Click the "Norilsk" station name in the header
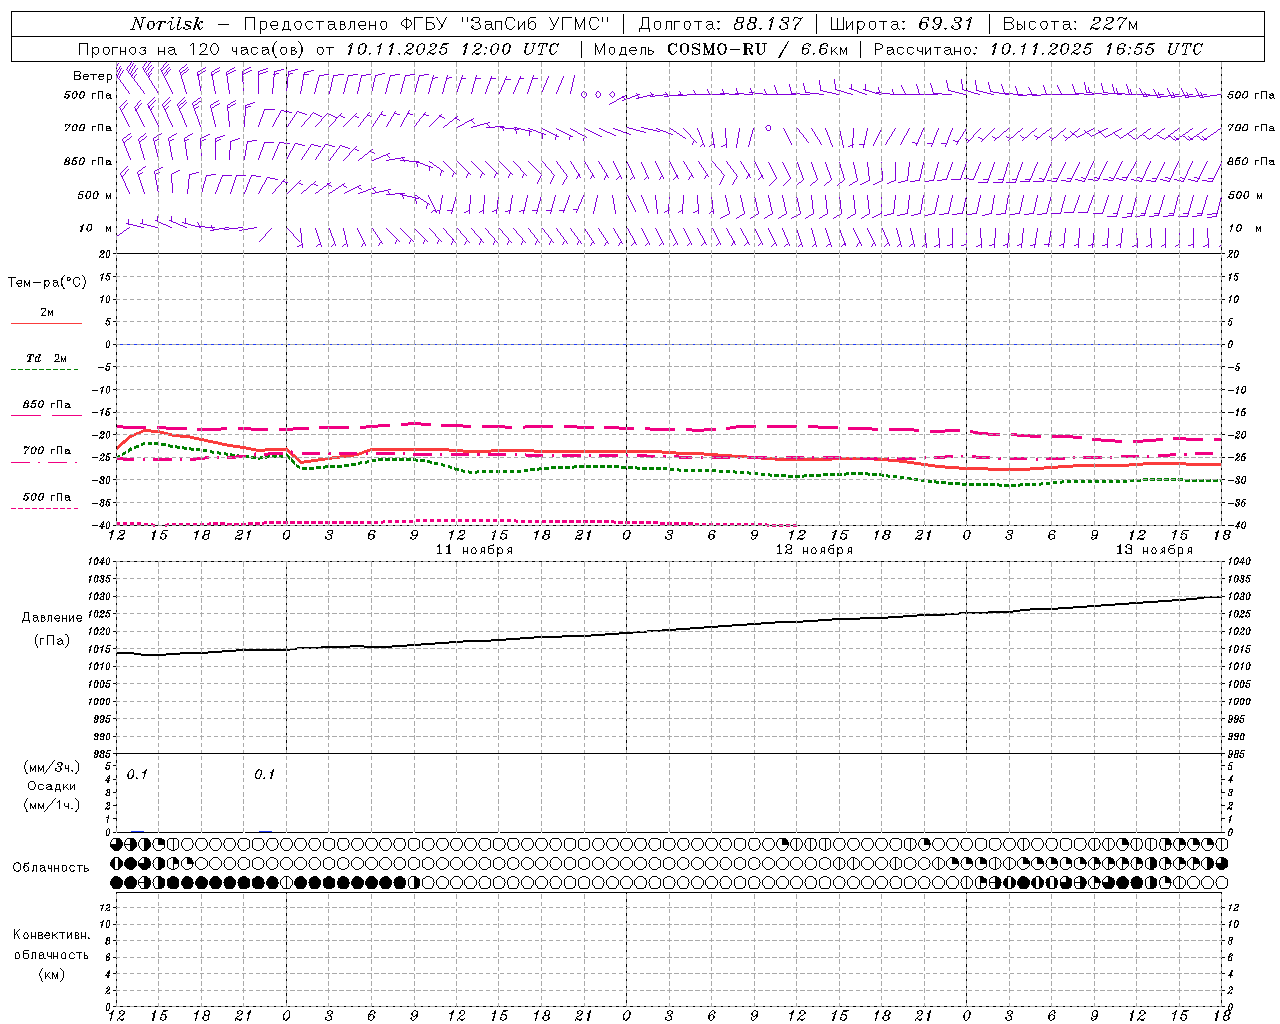This screenshot has width=1280, height=1024. pos(167,24)
